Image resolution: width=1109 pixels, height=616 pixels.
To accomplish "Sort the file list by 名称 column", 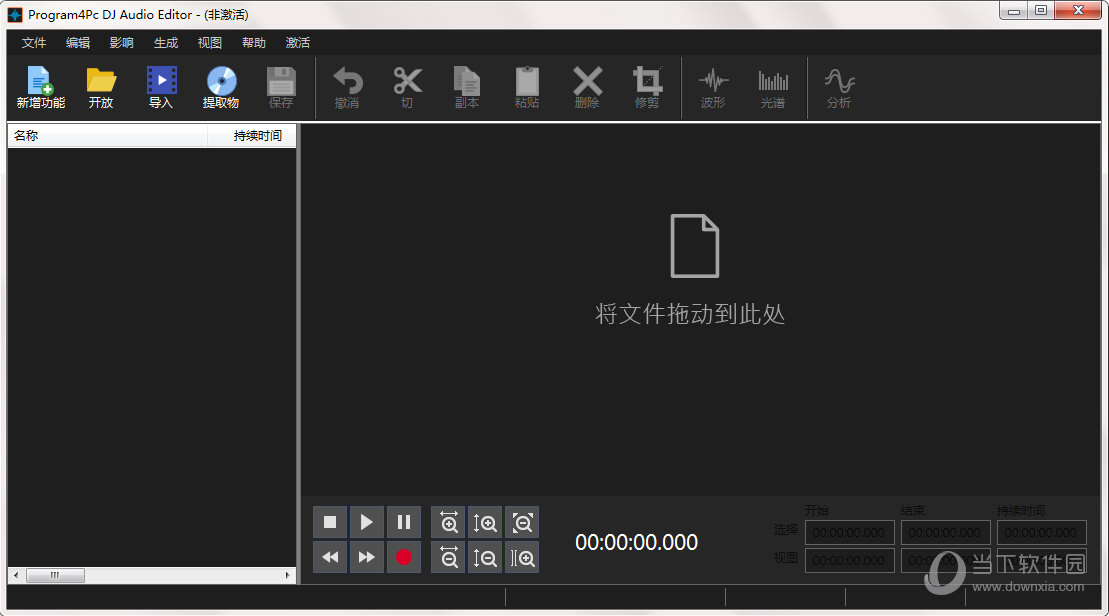I will (108, 135).
